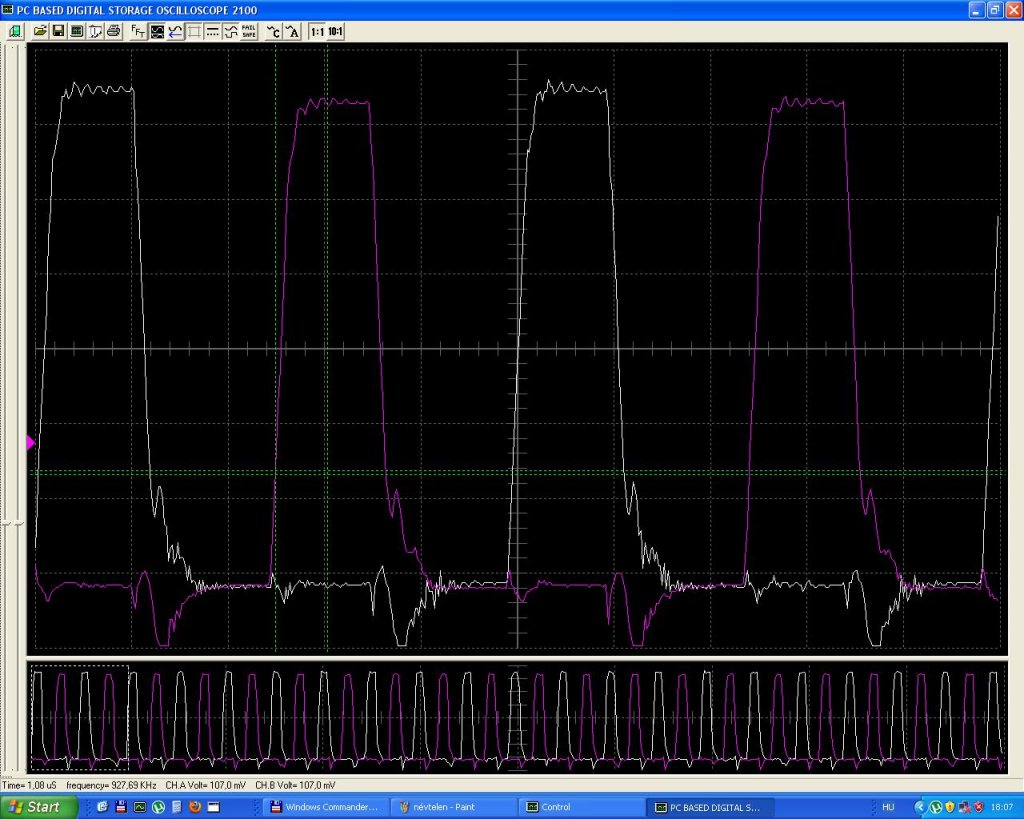Open the FFT spectrum analysis
This screenshot has height=819, width=1024.
(x=138, y=31)
